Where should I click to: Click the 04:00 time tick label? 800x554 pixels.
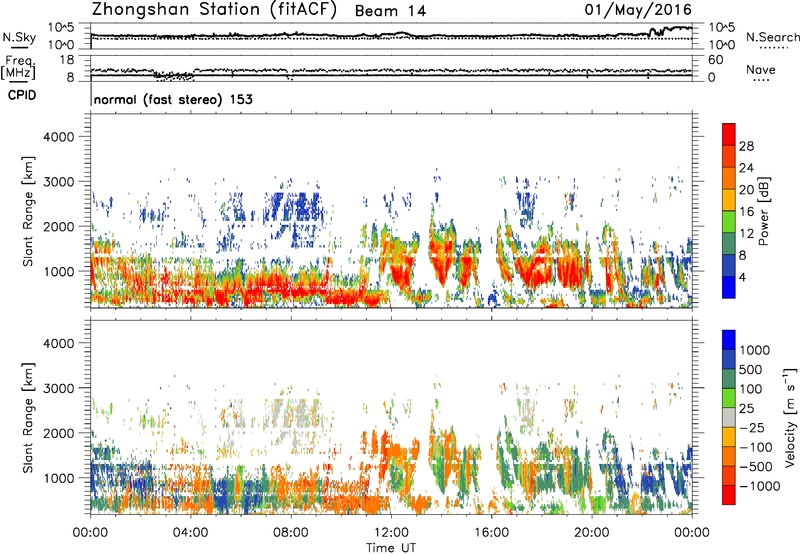tap(190, 533)
